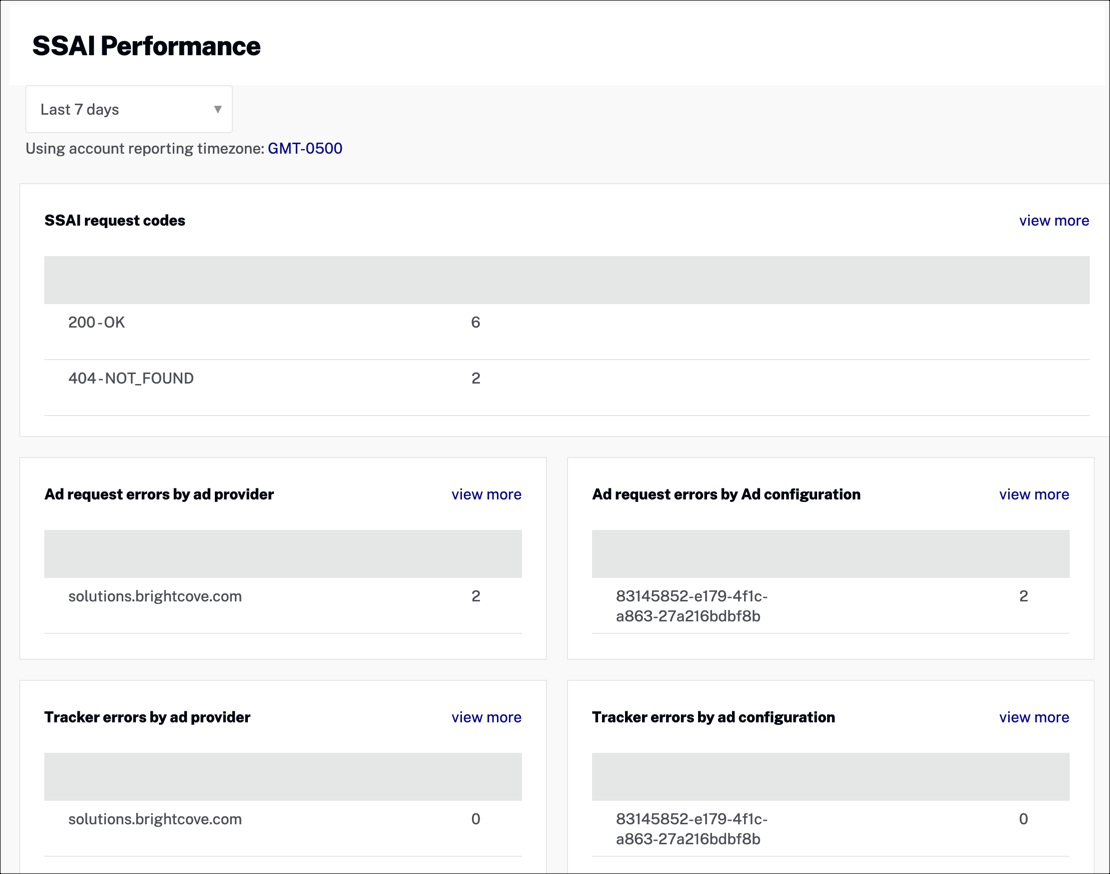
Task: Open view more for Ad request errors by ad provider
Action: (486, 494)
